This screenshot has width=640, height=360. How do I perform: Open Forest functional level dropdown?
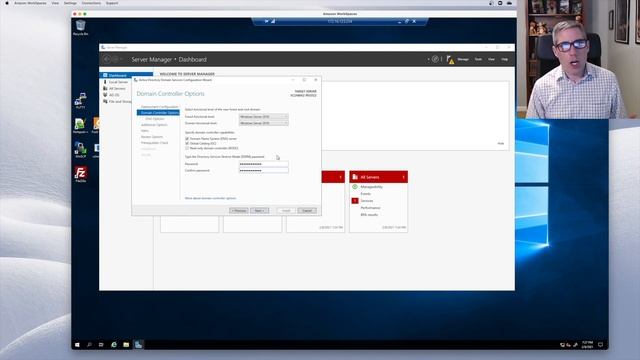pos(263,117)
